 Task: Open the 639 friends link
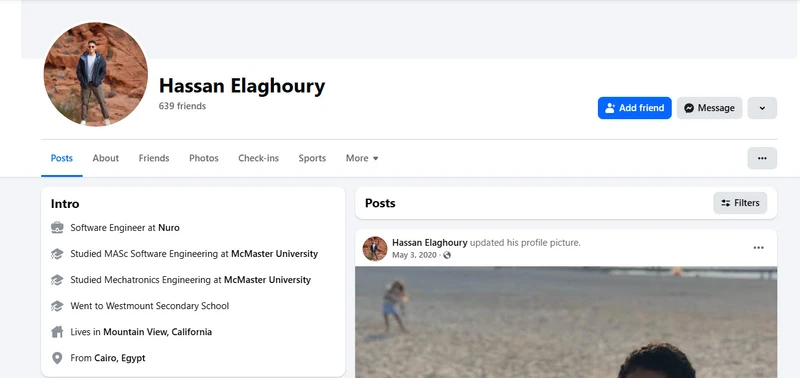coord(182,106)
